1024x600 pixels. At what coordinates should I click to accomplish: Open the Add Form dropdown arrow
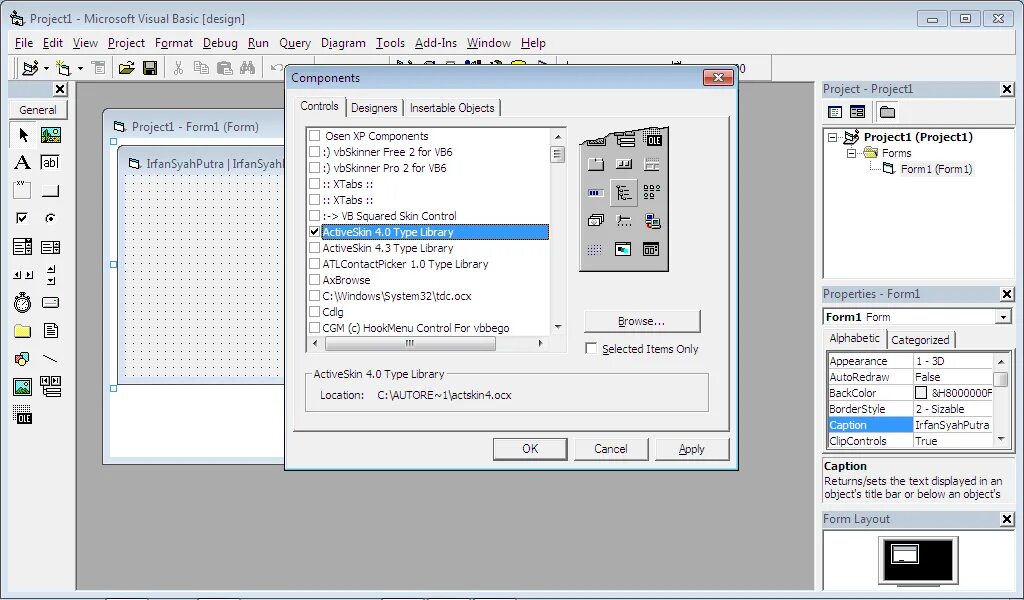(80, 68)
